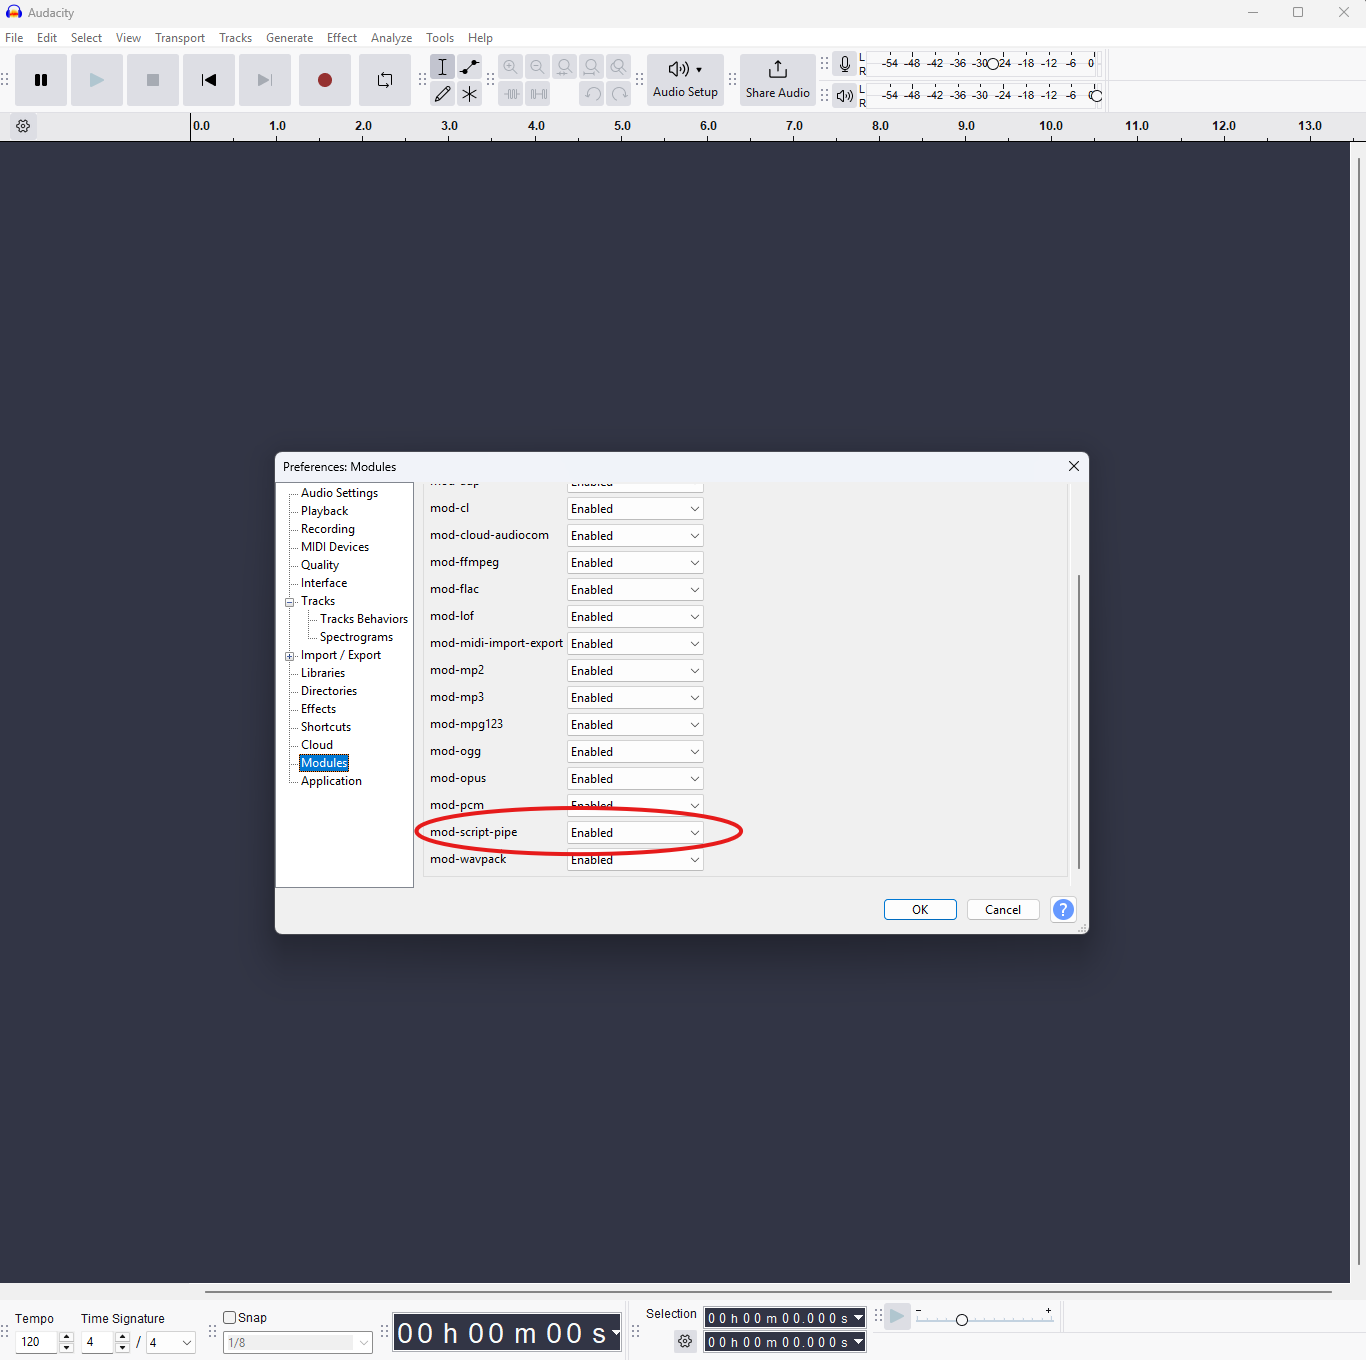Enable loop playback in transport toolbar

[385, 80]
